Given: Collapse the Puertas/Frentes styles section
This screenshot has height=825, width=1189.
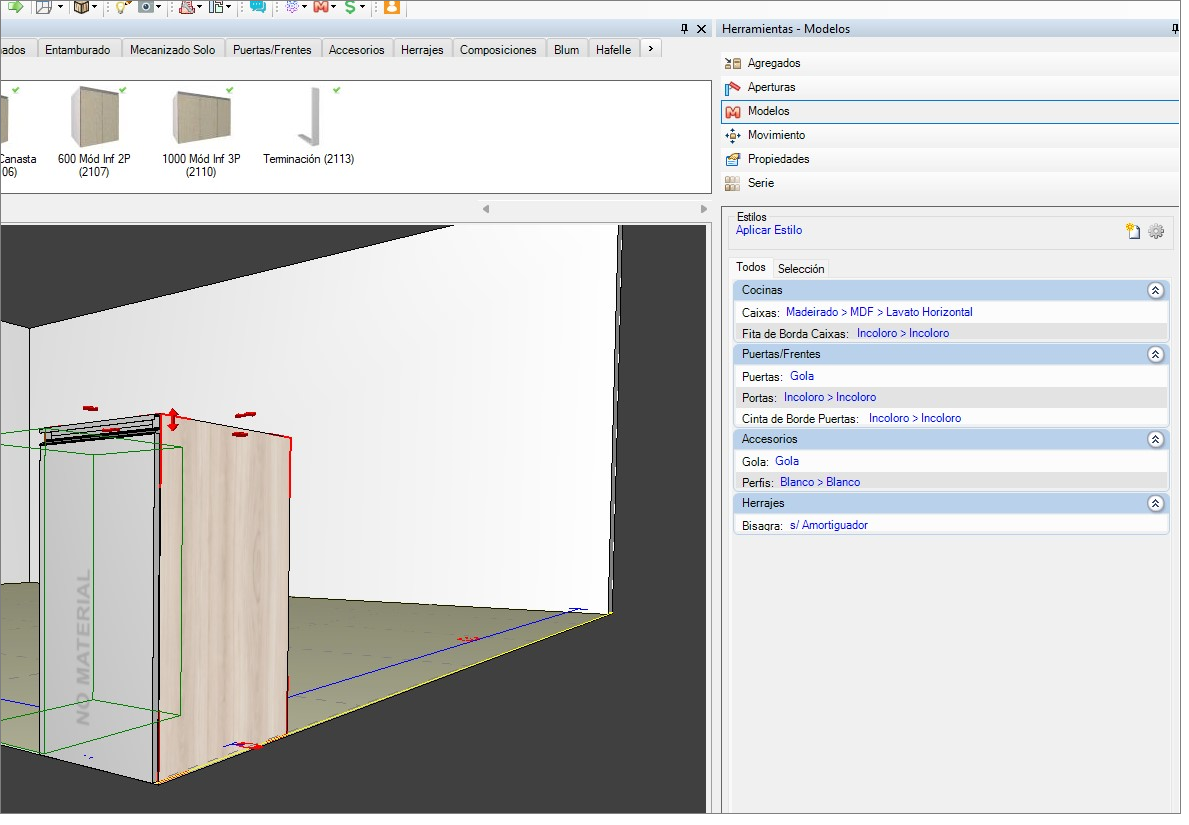Looking at the screenshot, I should (x=1156, y=355).
